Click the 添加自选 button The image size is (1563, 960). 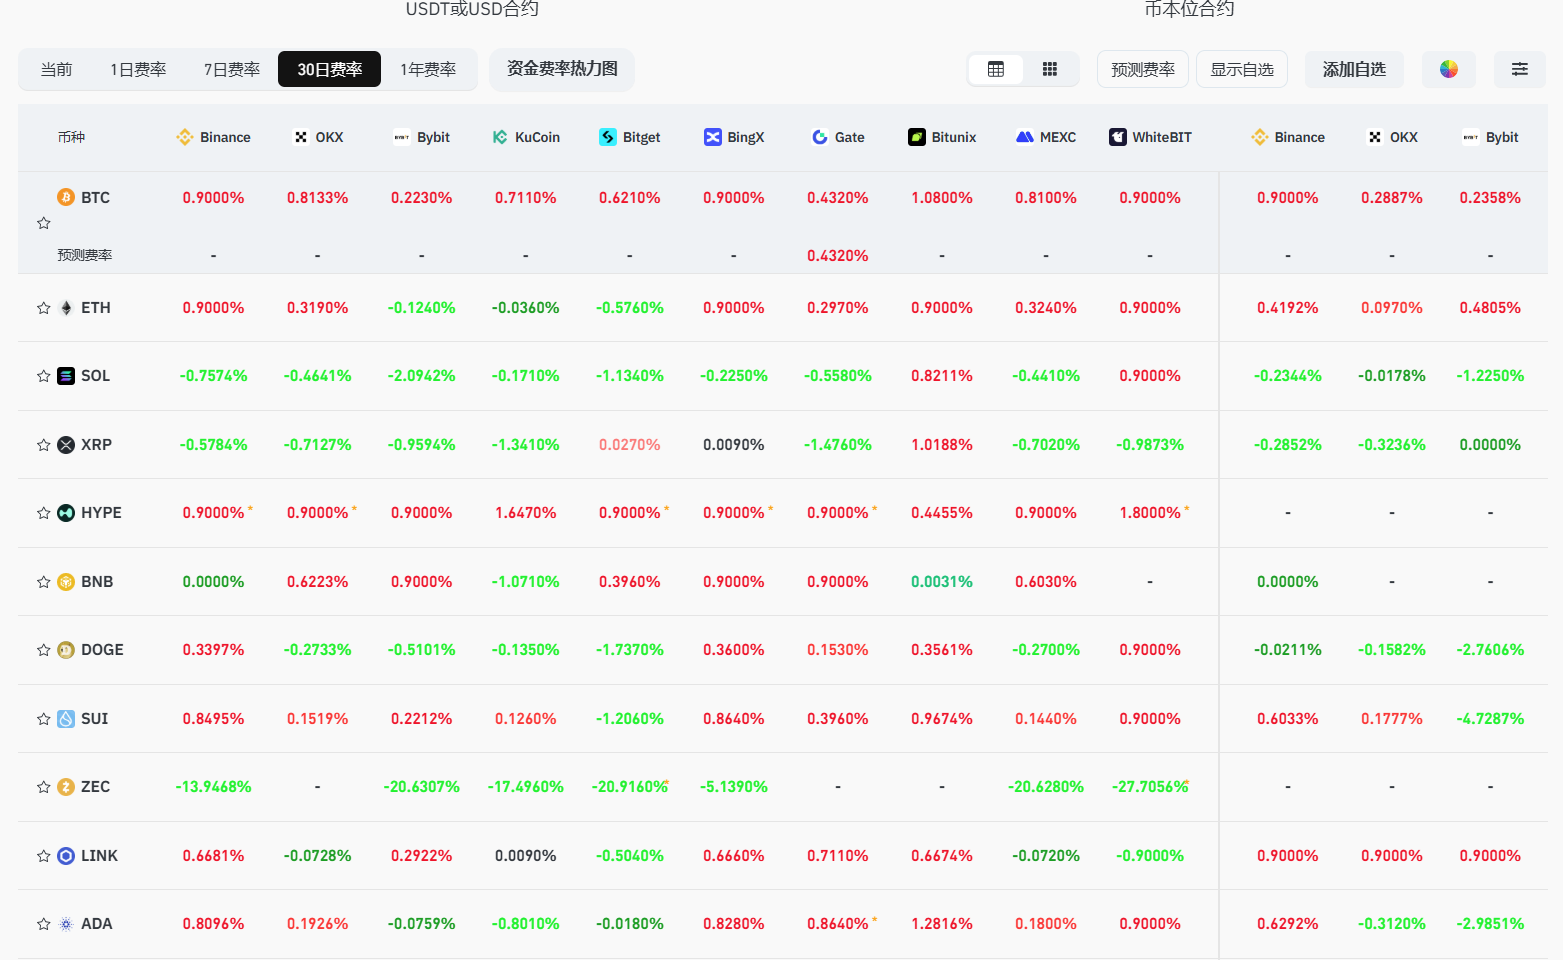[x=1354, y=69]
